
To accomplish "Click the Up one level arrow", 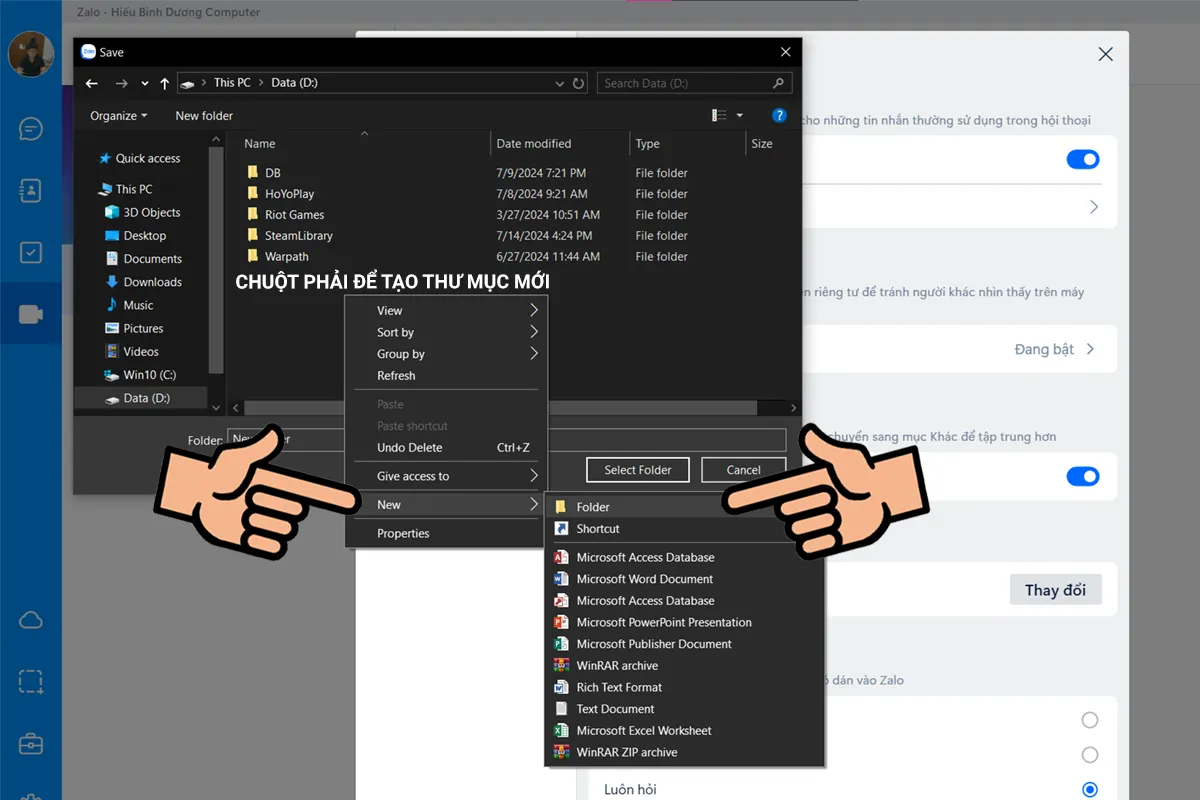I will (x=165, y=83).
